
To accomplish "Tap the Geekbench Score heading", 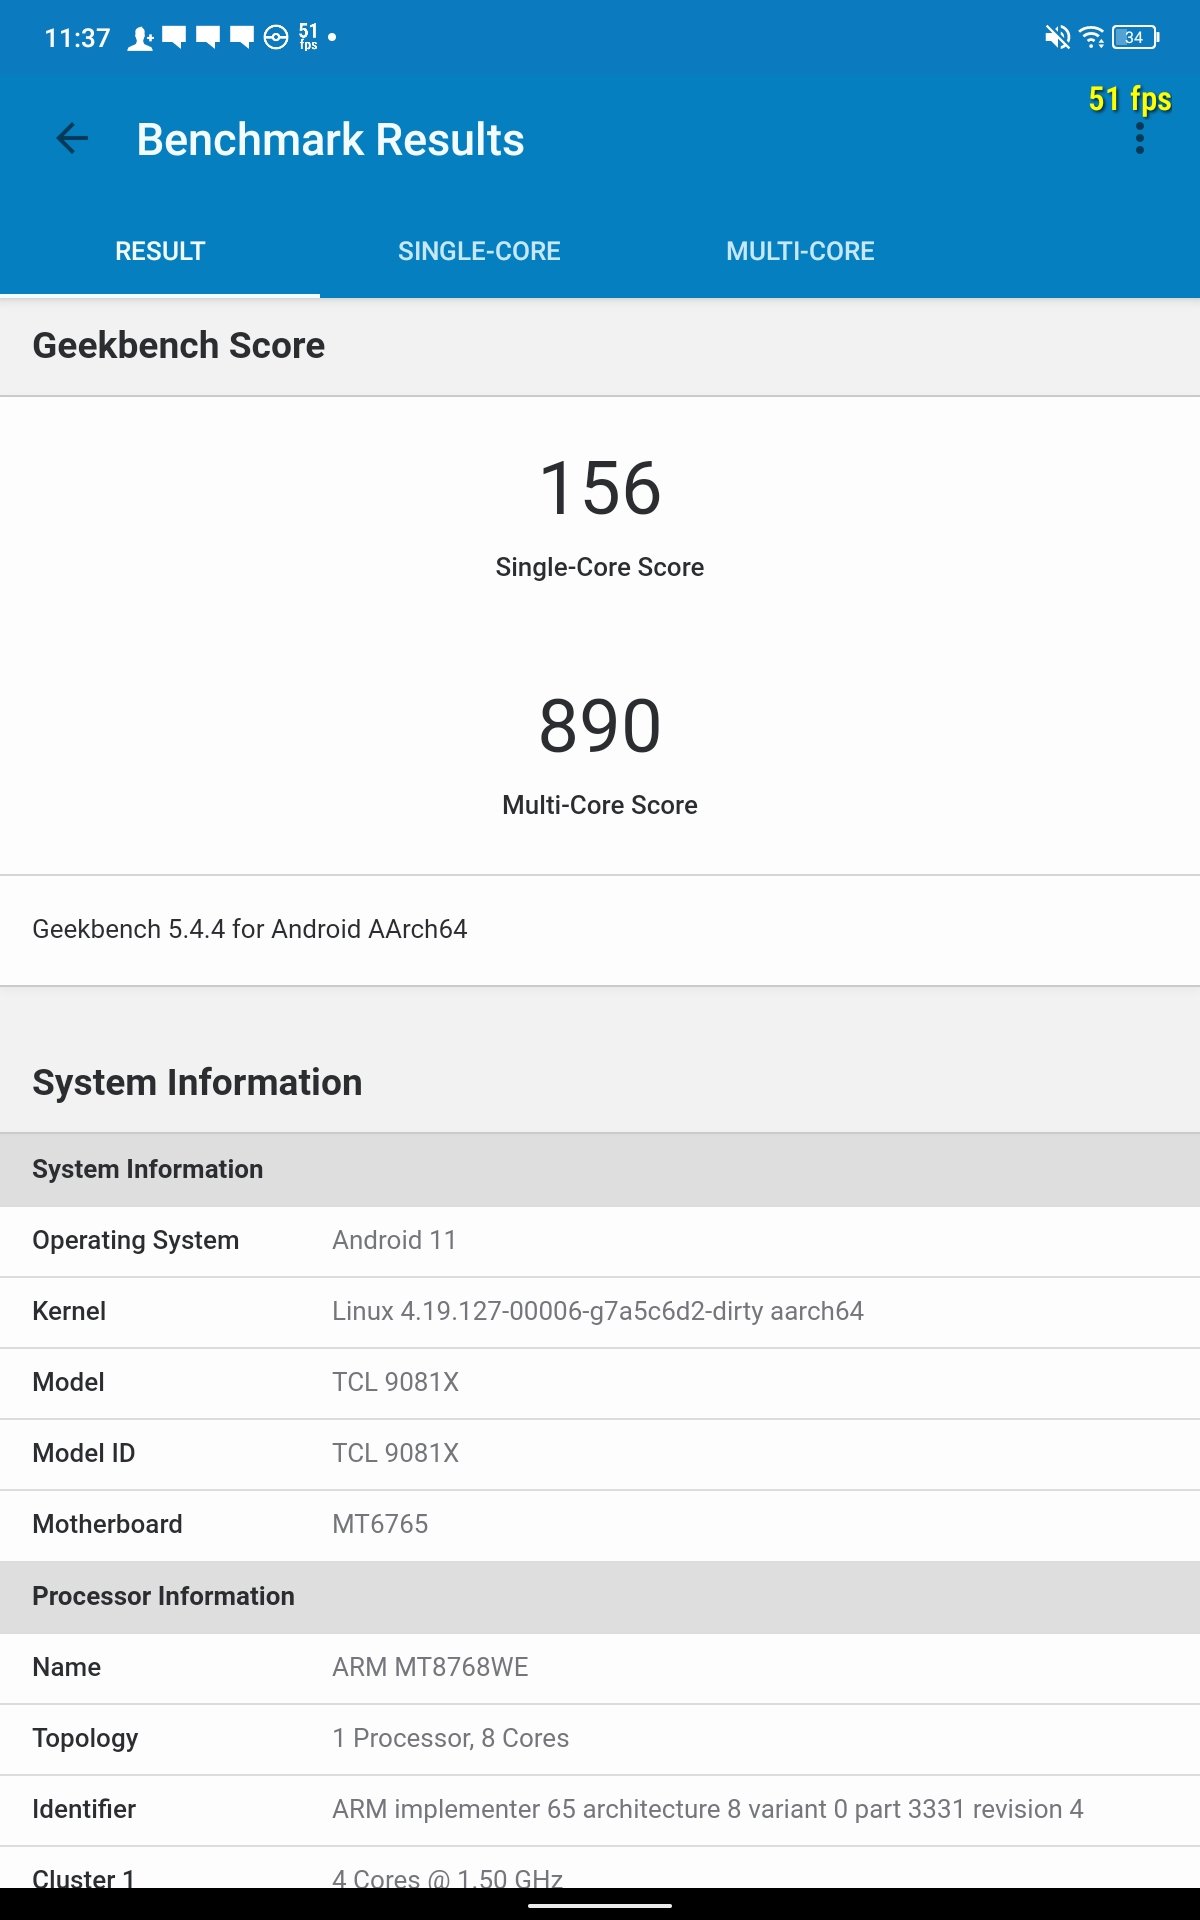I will click(179, 346).
